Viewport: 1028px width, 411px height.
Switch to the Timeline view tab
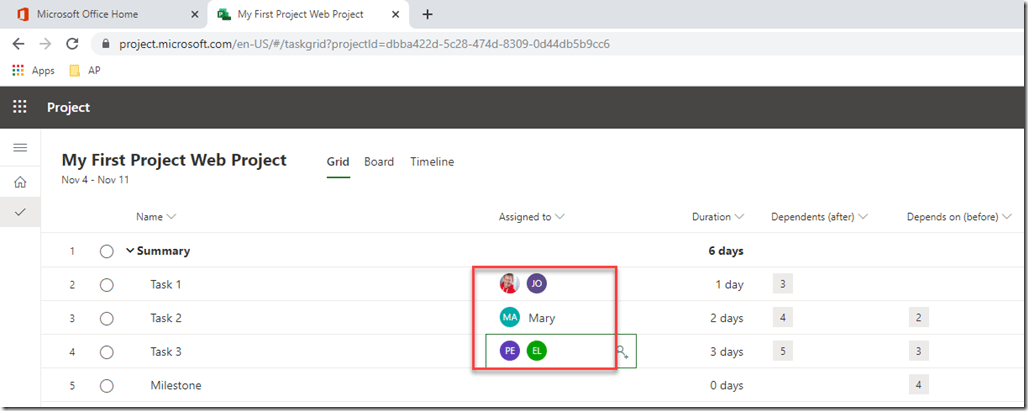coord(432,162)
